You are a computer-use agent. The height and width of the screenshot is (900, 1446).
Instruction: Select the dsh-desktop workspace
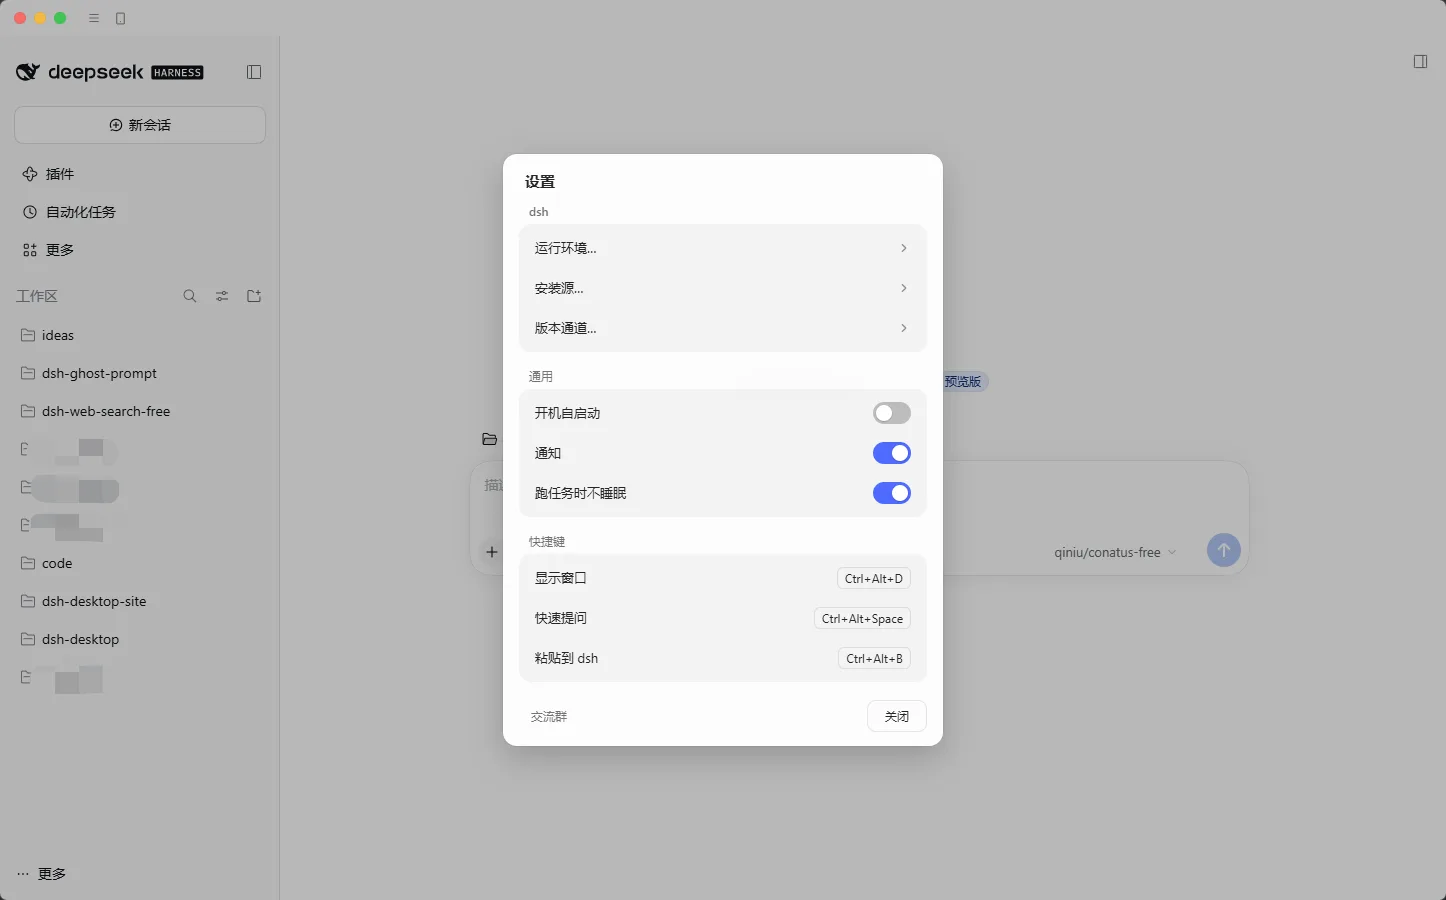click(140, 639)
